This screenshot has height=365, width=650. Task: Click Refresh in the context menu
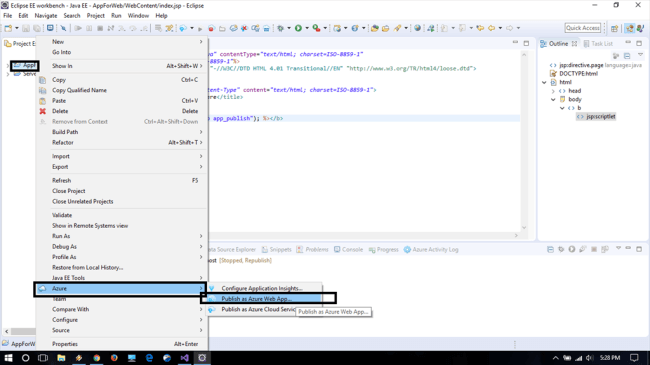[120, 180]
